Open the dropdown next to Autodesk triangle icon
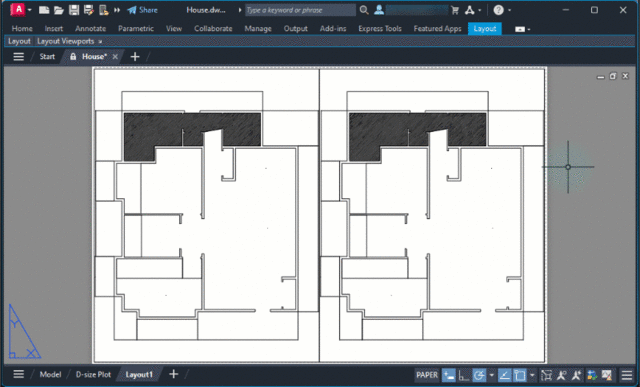The width and height of the screenshot is (640, 387). tap(480, 10)
